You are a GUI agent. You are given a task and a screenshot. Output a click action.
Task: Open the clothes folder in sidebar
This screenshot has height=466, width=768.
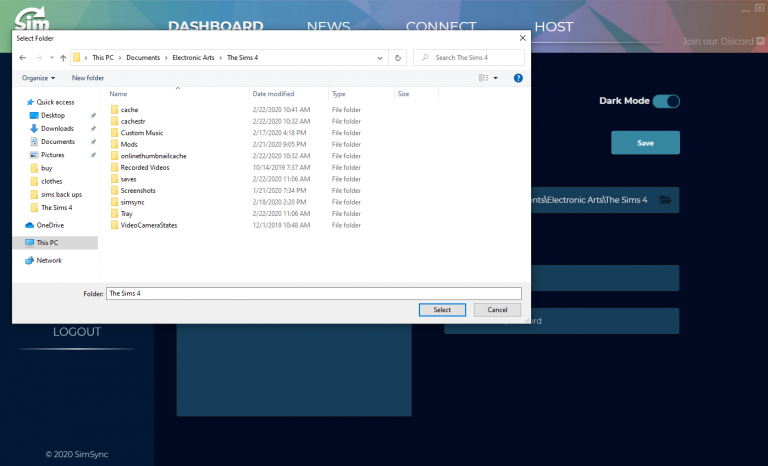pos(51,181)
